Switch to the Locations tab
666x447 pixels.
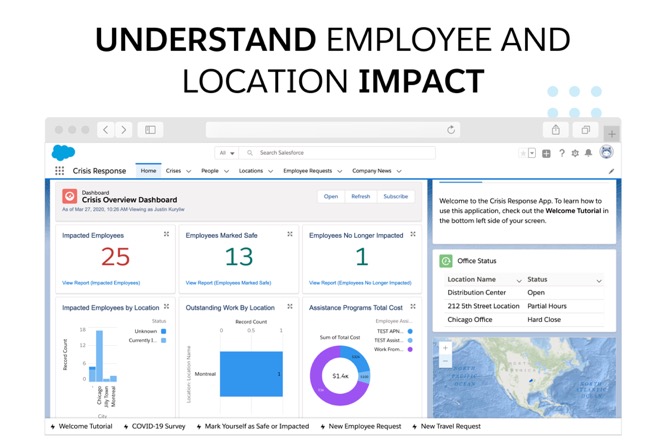[x=251, y=171]
